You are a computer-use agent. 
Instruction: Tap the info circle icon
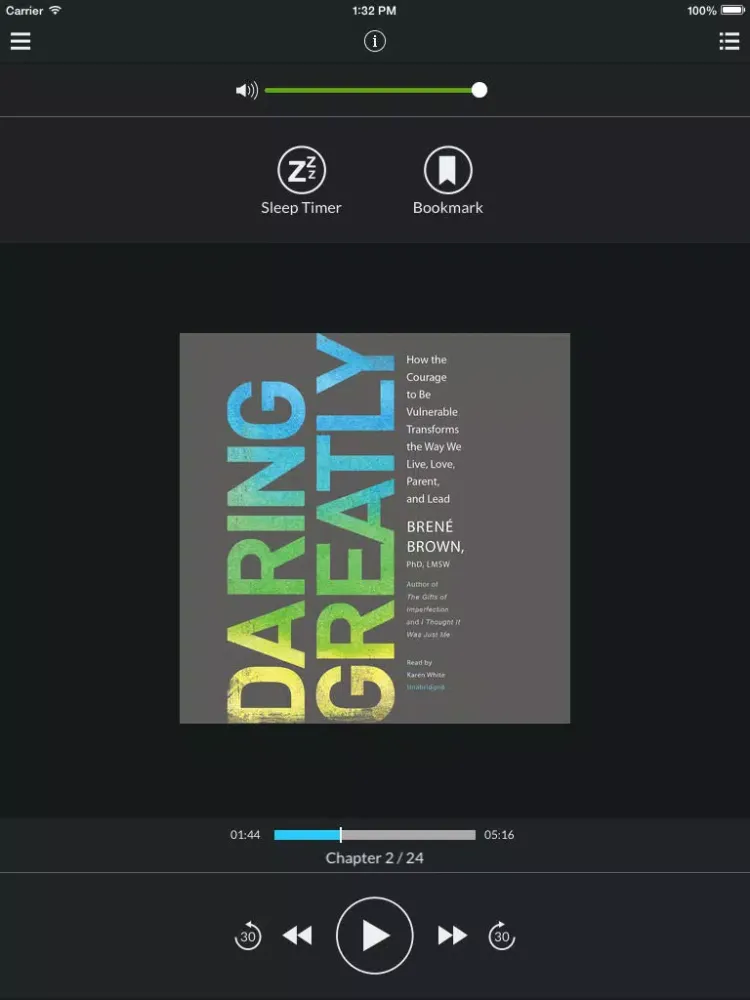pyautogui.click(x=374, y=41)
